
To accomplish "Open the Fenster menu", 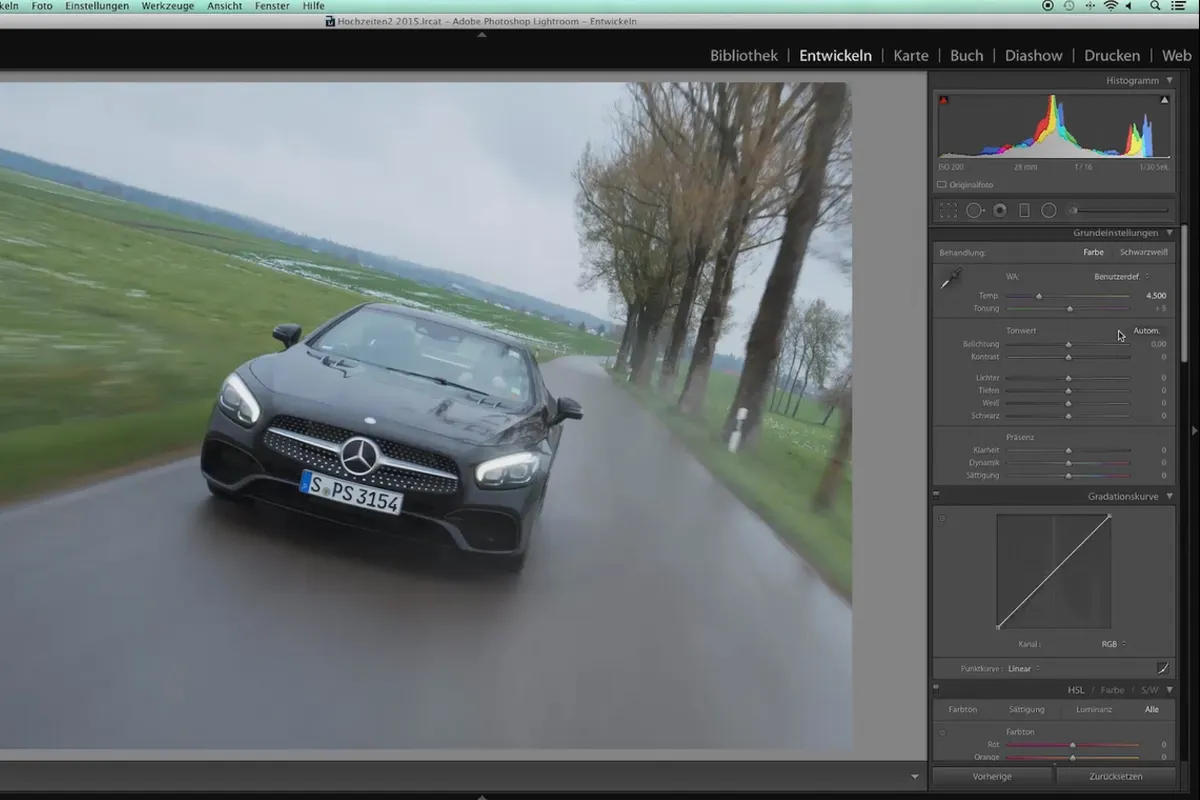I will click(271, 6).
